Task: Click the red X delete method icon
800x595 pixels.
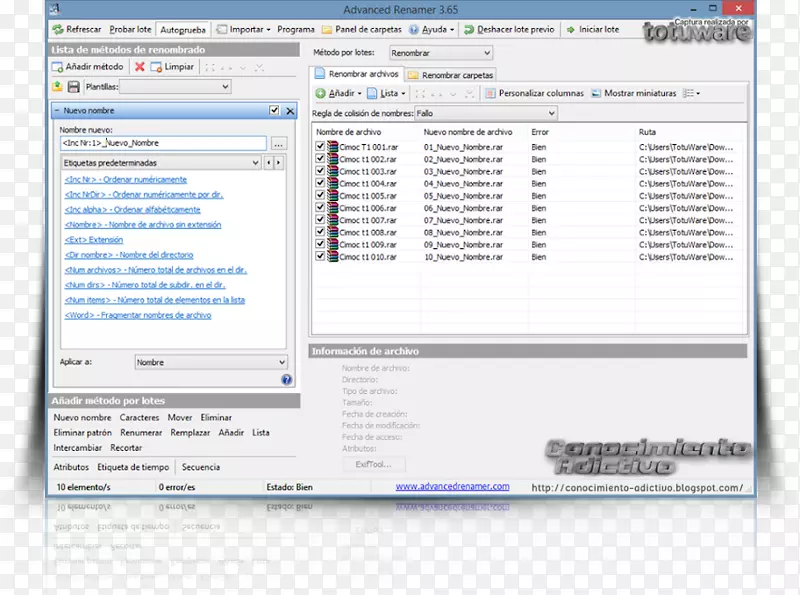Action: (x=140, y=67)
